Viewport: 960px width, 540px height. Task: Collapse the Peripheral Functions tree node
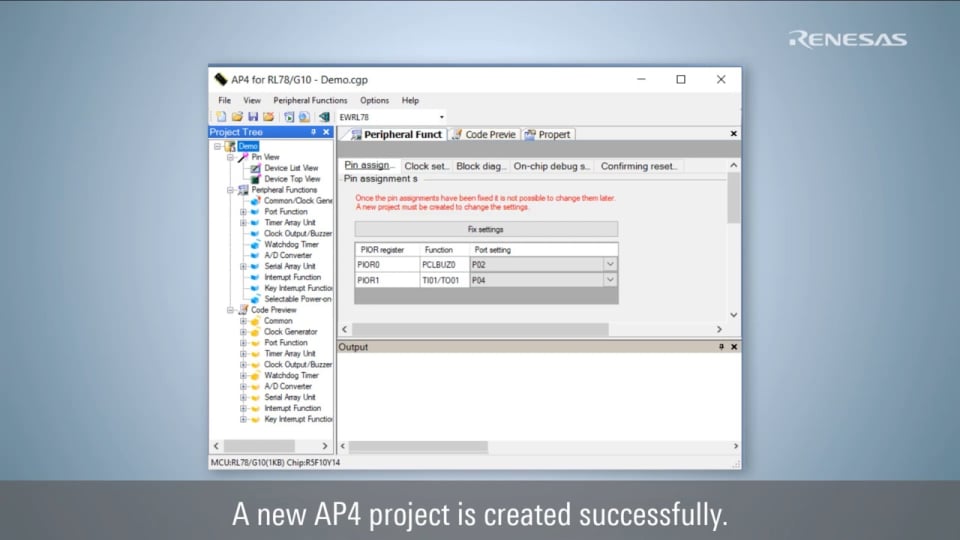pyautogui.click(x=230, y=190)
